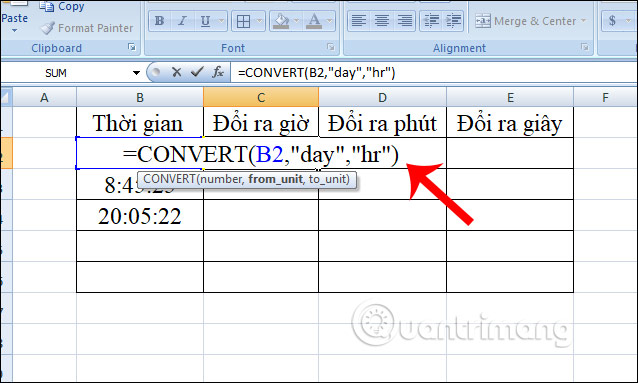Image resolution: width=638 pixels, height=383 pixels.
Task: Click the cell containing 20:05:22
Action: pyautogui.click(x=140, y=215)
